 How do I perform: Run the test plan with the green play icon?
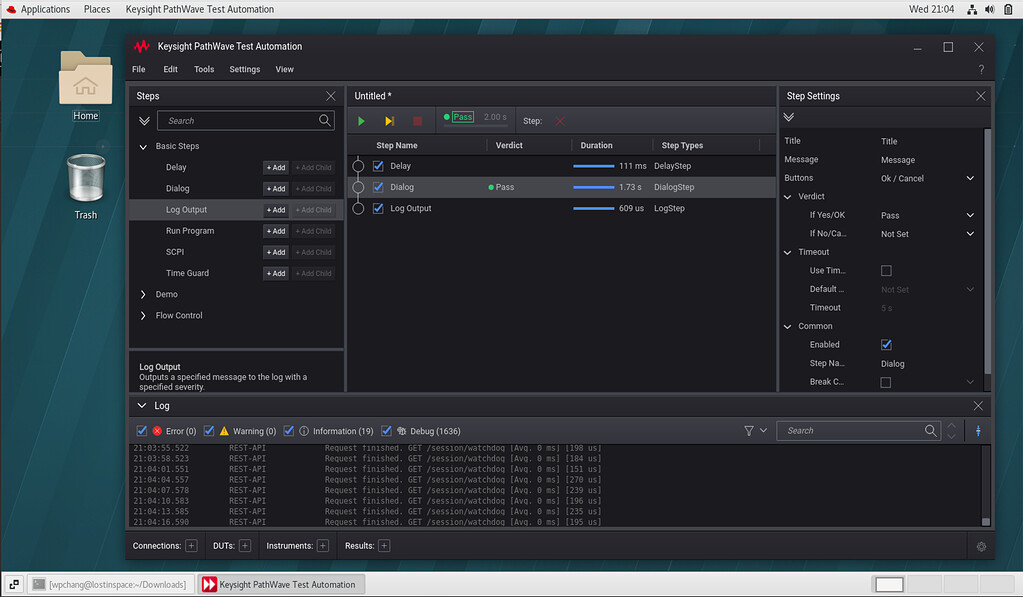(360, 120)
